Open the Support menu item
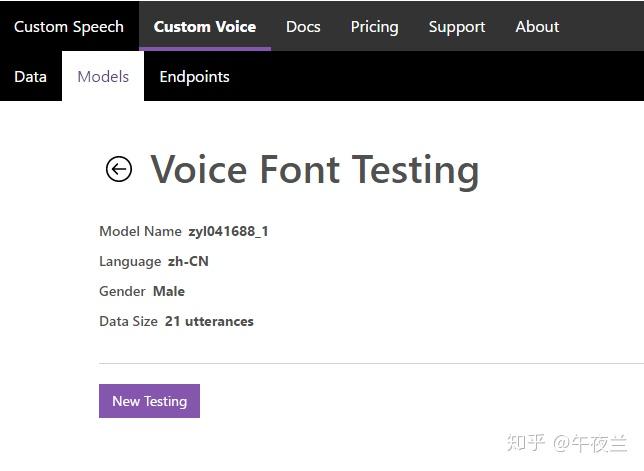This screenshot has height=471, width=644. pyautogui.click(x=457, y=27)
